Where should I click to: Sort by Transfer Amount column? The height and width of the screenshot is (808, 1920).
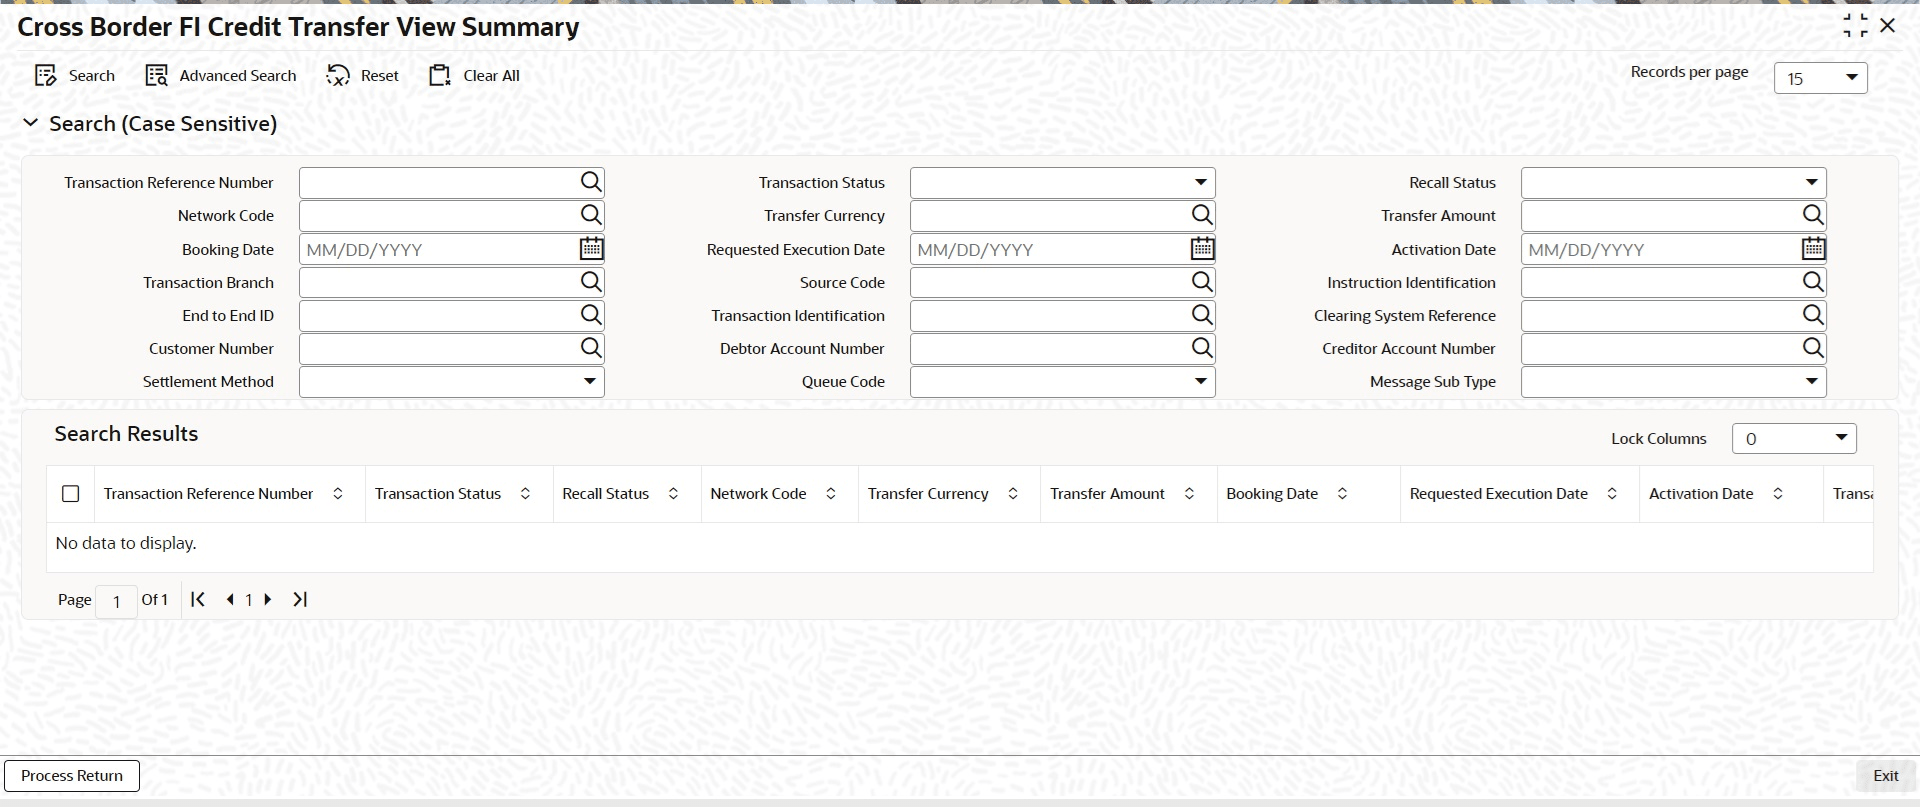(1189, 494)
